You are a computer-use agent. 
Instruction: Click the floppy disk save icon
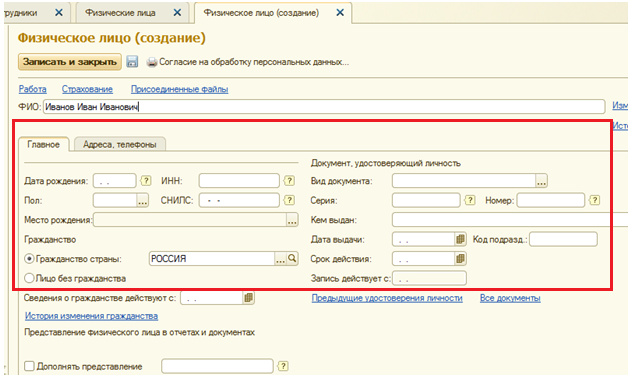pos(132,62)
